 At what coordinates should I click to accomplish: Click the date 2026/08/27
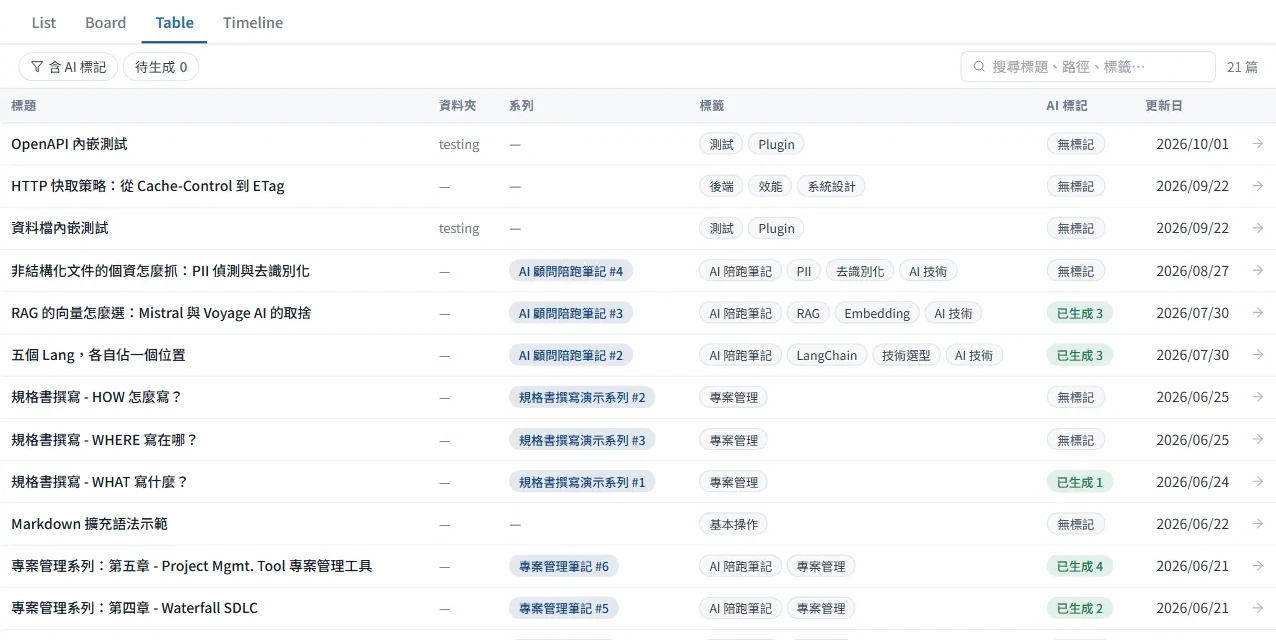[x=1192, y=271]
